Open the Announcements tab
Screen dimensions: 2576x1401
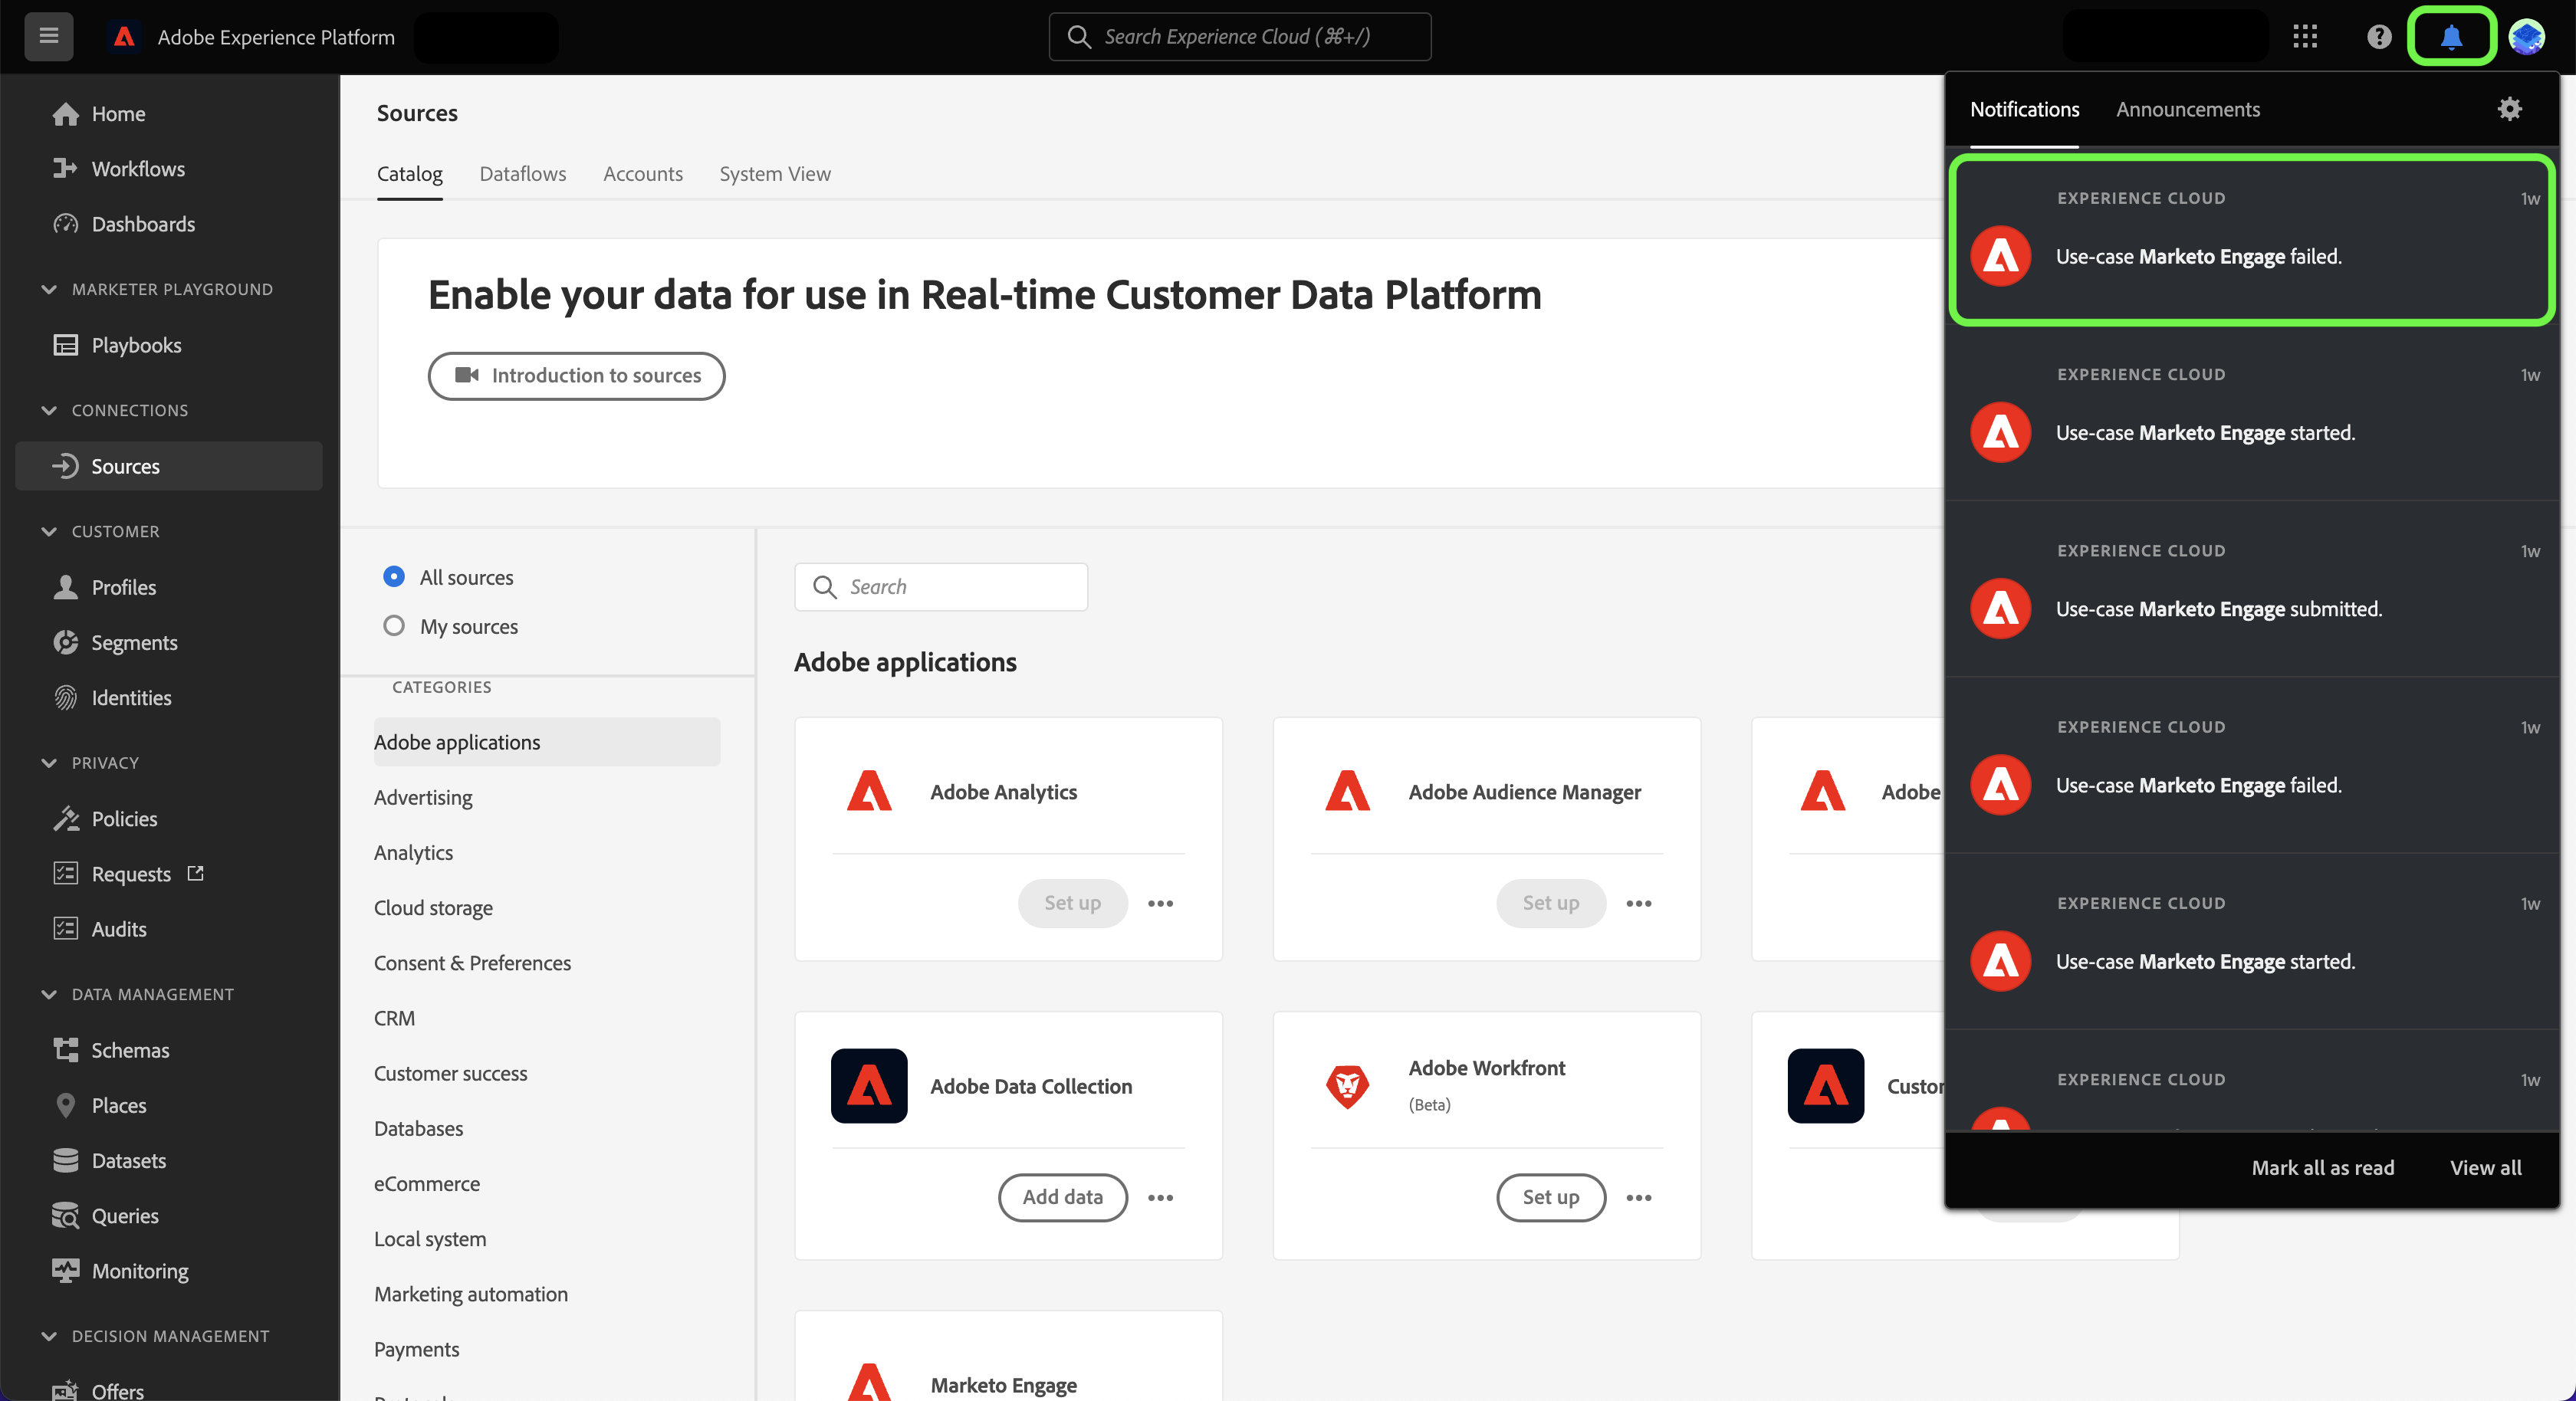(x=2187, y=109)
